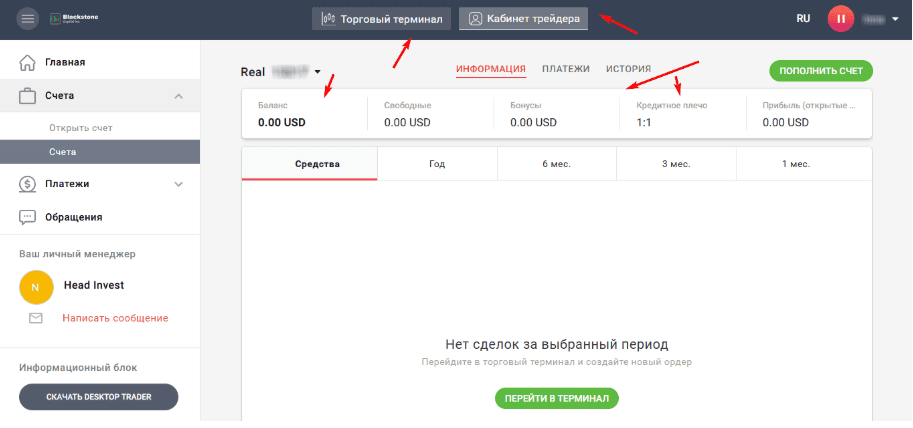
Task: Select the Средства chart tab
Action: pos(310,164)
